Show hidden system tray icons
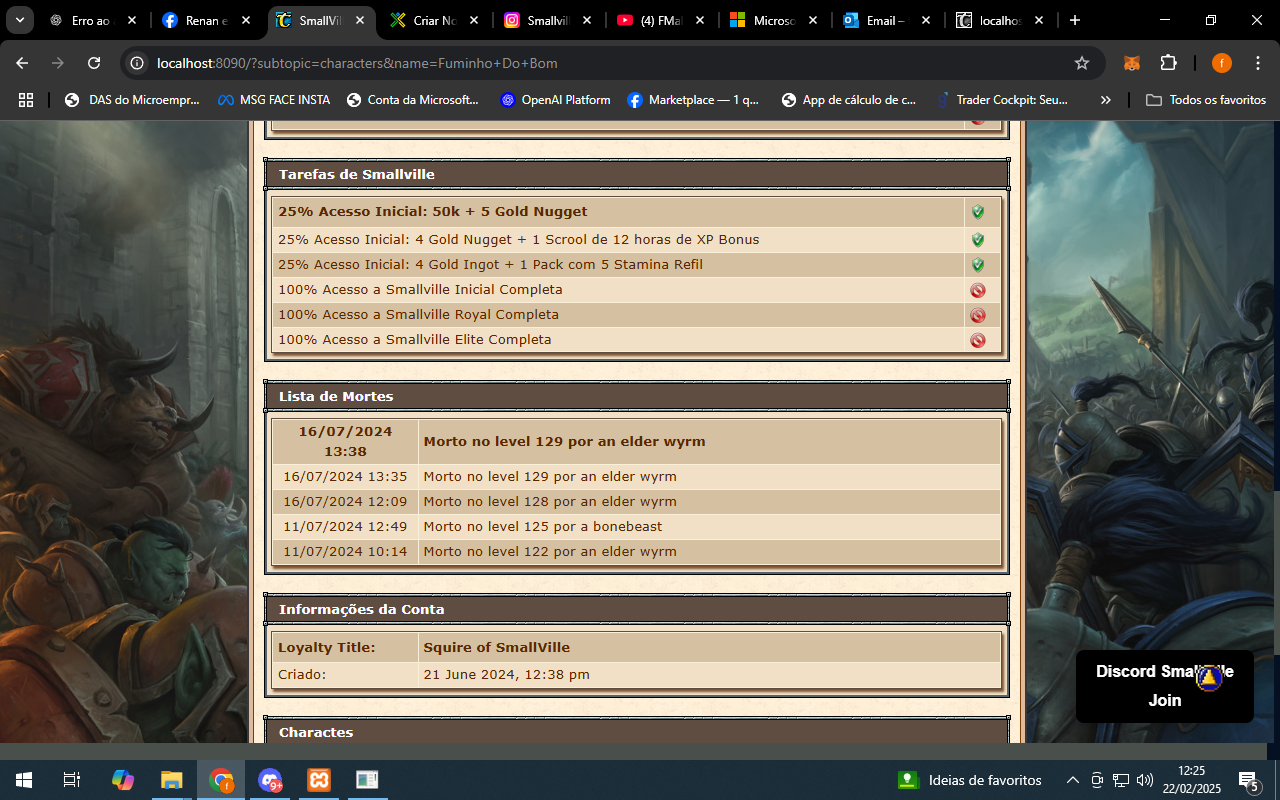This screenshot has height=800, width=1280. click(x=1072, y=780)
